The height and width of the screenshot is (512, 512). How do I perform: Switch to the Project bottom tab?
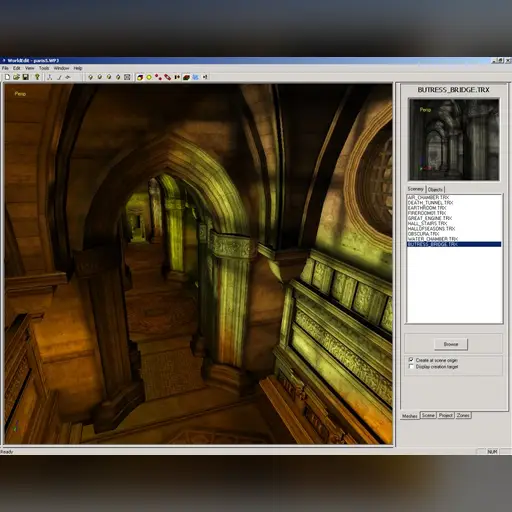point(446,415)
